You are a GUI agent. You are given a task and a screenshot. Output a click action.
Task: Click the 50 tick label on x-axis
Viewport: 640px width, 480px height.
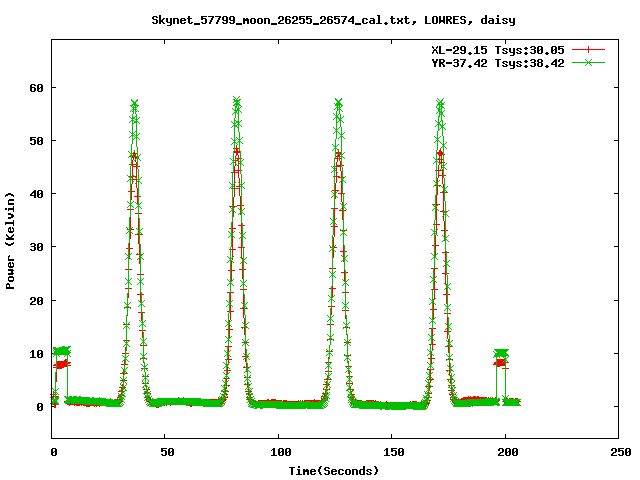coord(166,452)
